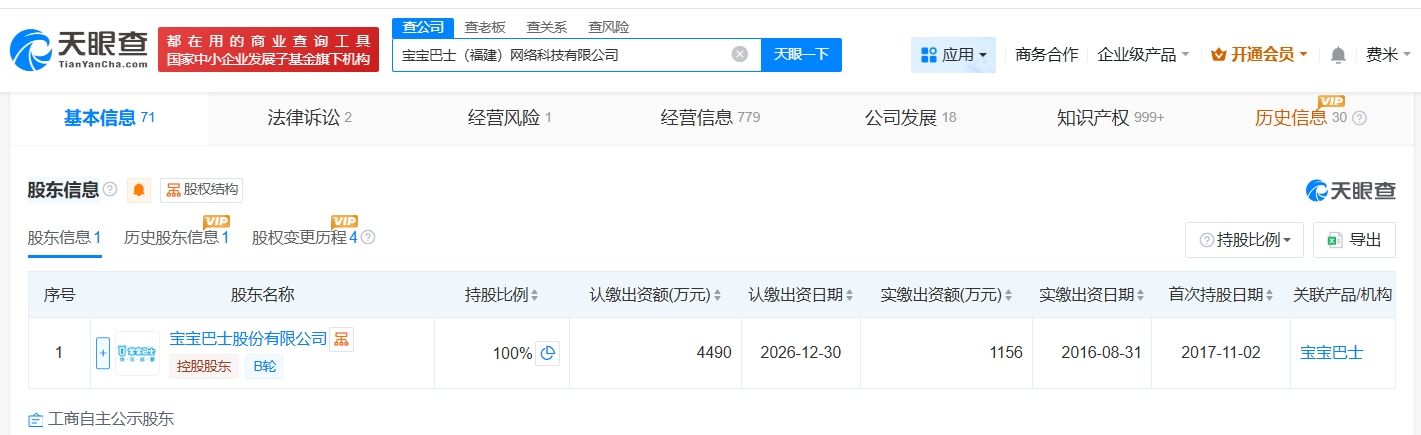The width and height of the screenshot is (1421, 435).
Task: Click the help icon next to 历史信息 tab
Action: coord(1359,118)
